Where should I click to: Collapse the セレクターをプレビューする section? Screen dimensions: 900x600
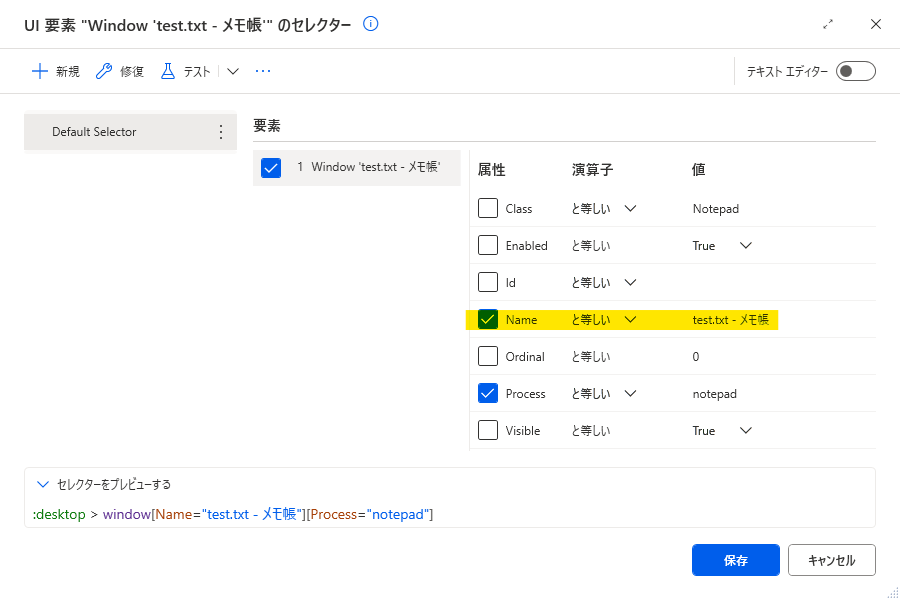tap(42, 484)
